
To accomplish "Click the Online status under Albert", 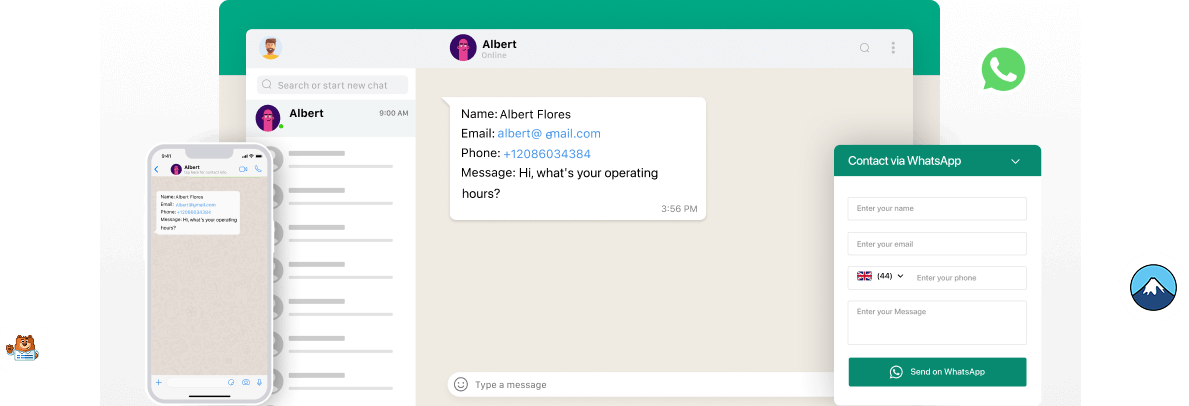I will [x=494, y=55].
